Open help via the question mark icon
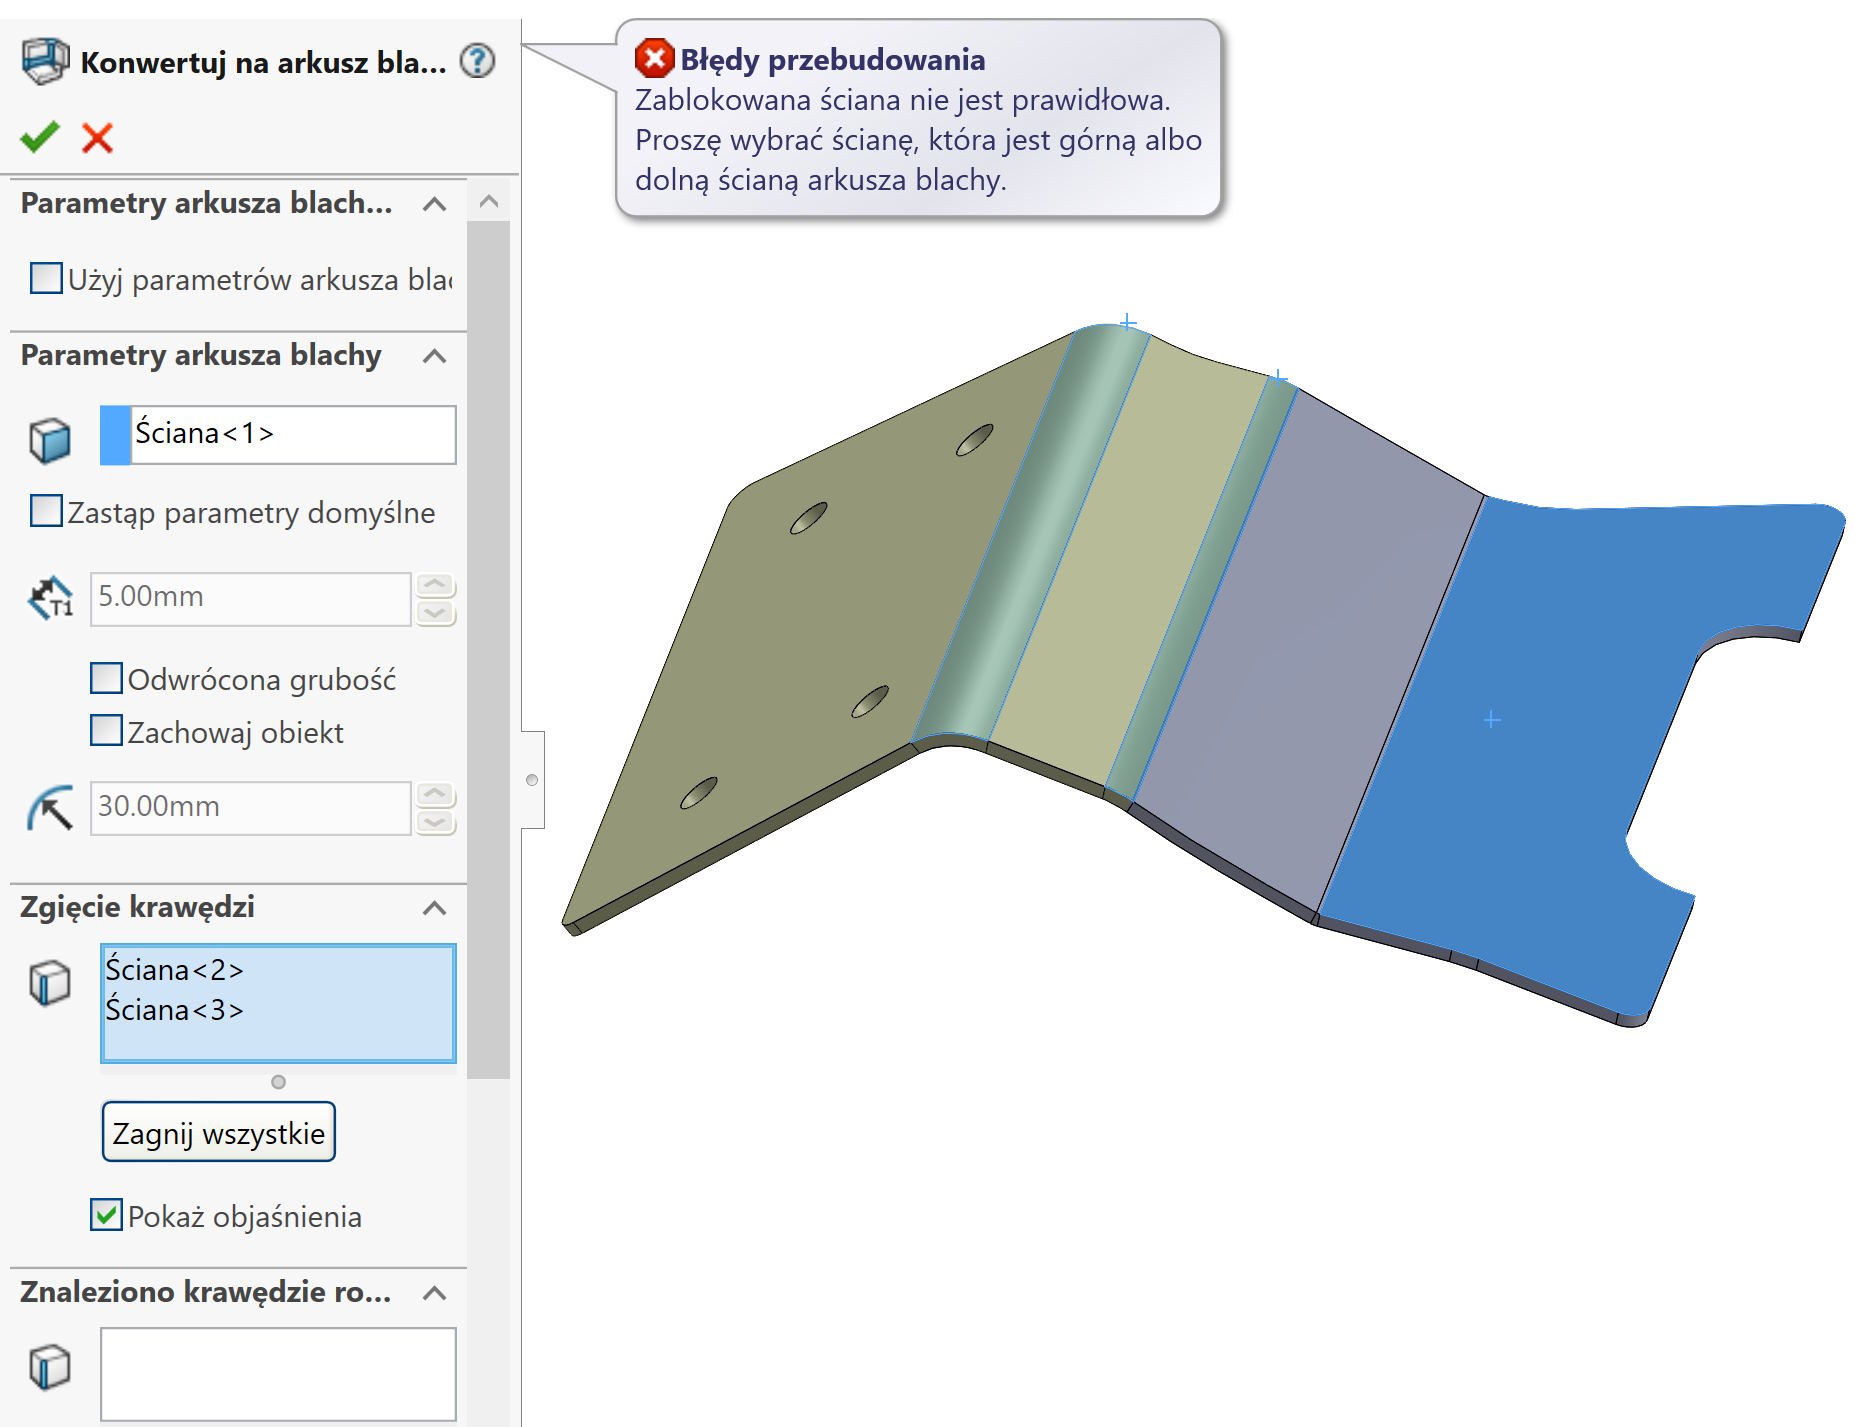Viewport: 1855px width, 1427px height. point(477,61)
